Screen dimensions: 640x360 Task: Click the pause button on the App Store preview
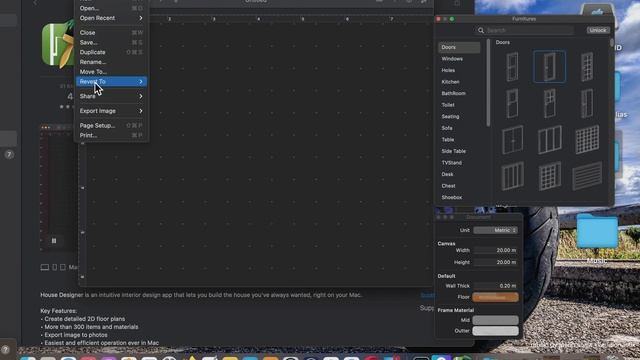[x=54, y=241]
